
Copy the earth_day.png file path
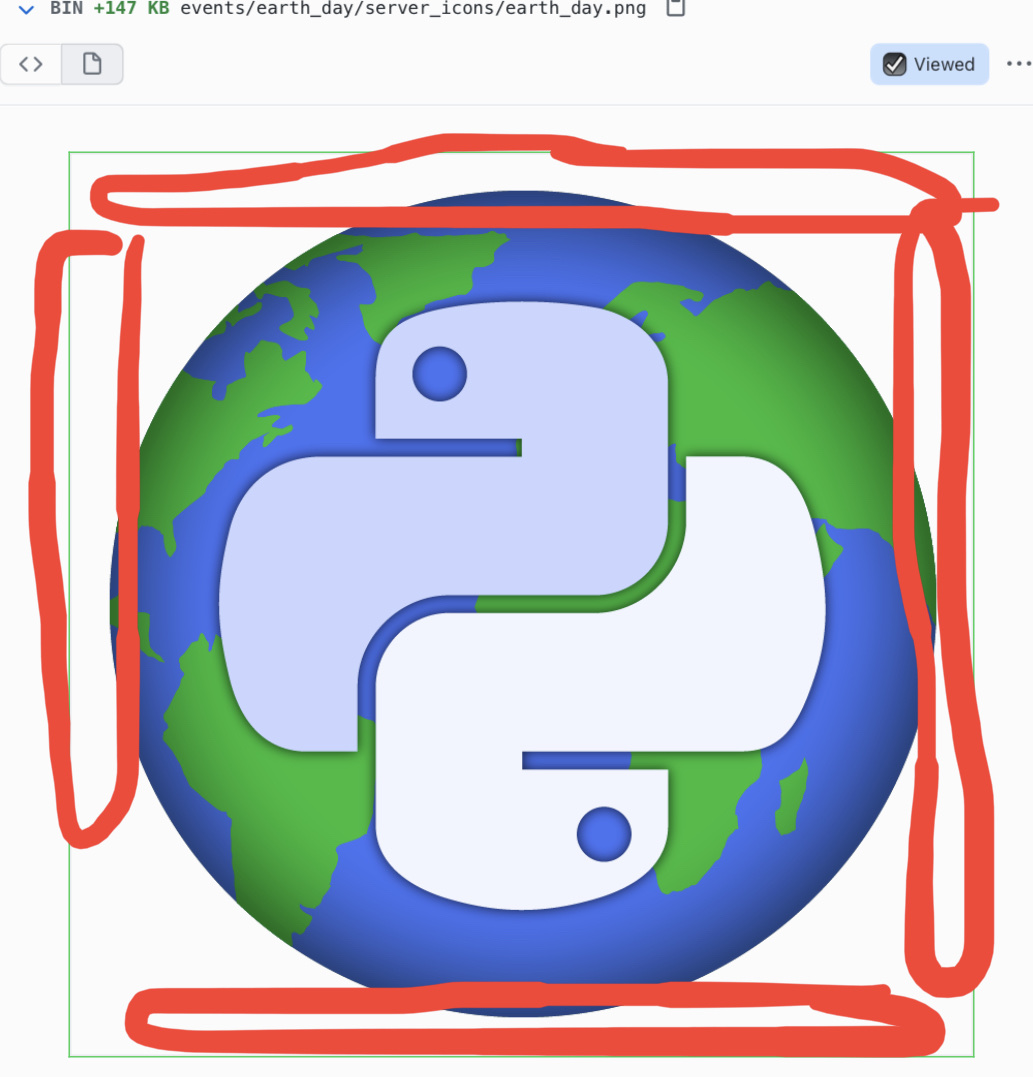point(676,8)
